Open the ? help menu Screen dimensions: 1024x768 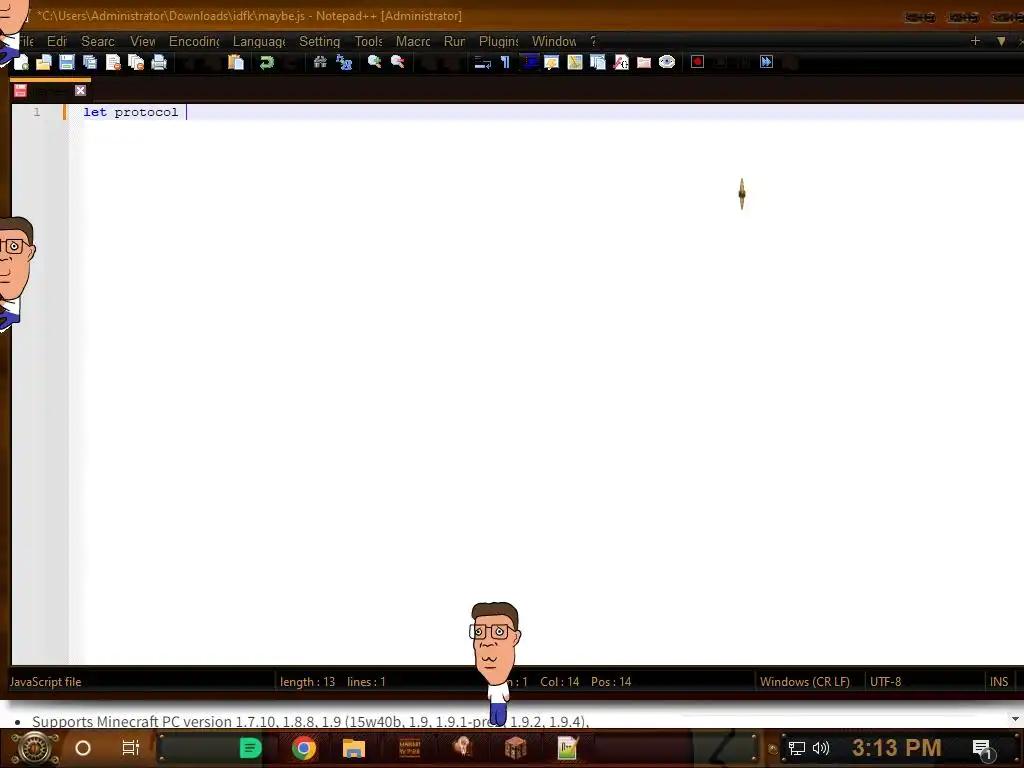(x=593, y=41)
